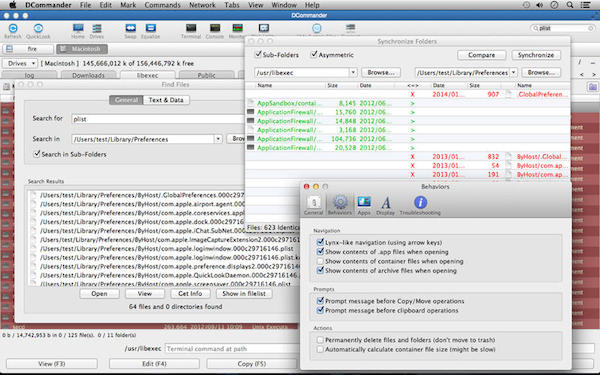Click the Refresh toolbar icon
The image size is (600, 375).
(x=13, y=28)
